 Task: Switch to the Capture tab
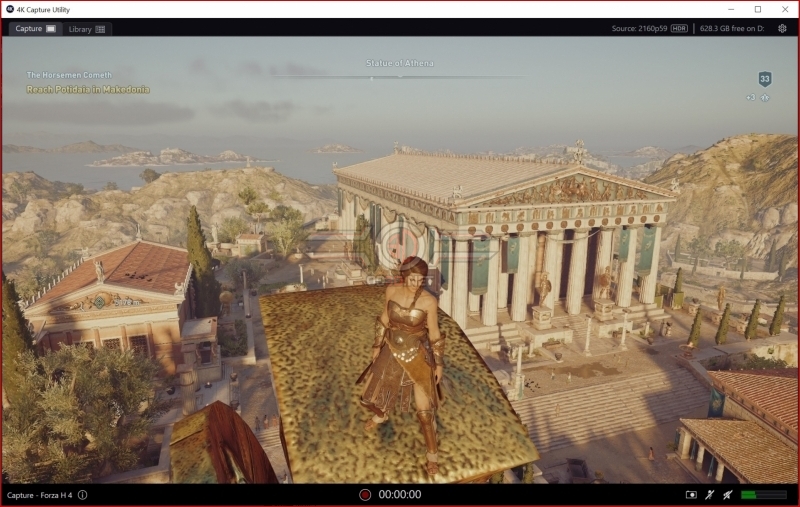(x=35, y=29)
